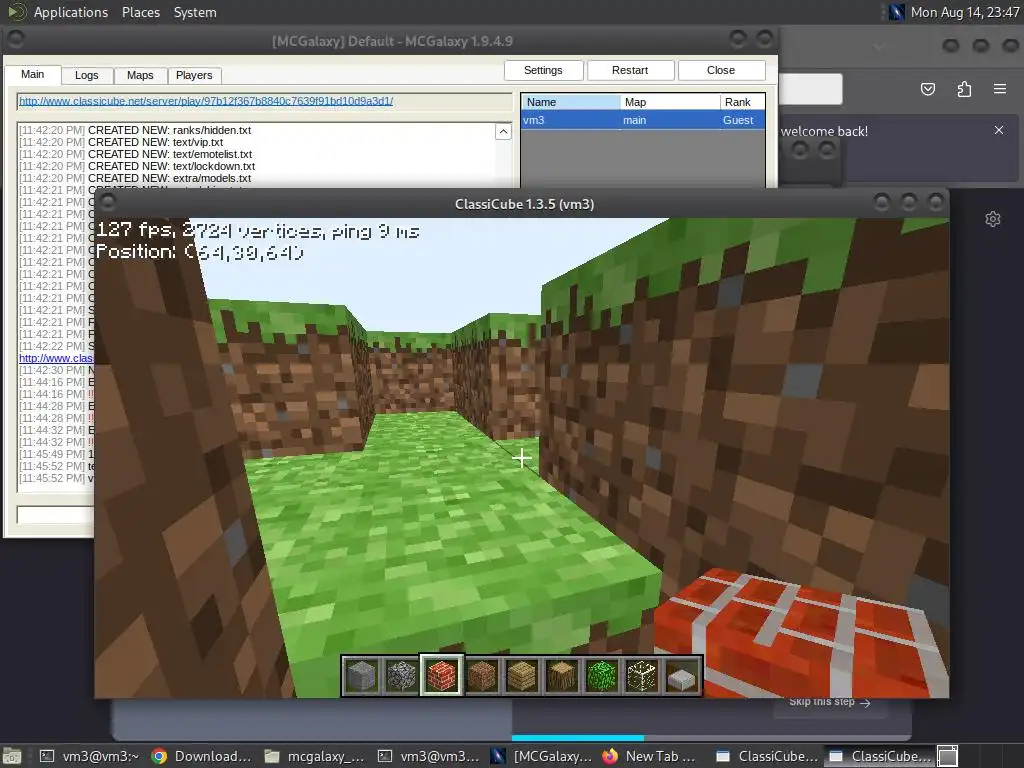1024x768 pixels.
Task: Select the red brick block in hotbar
Action: click(441, 676)
